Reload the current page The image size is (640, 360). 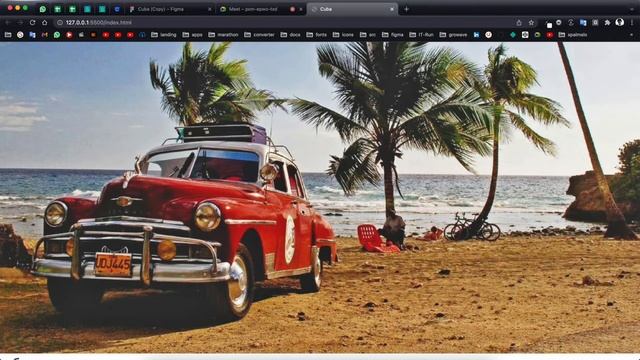point(32,22)
